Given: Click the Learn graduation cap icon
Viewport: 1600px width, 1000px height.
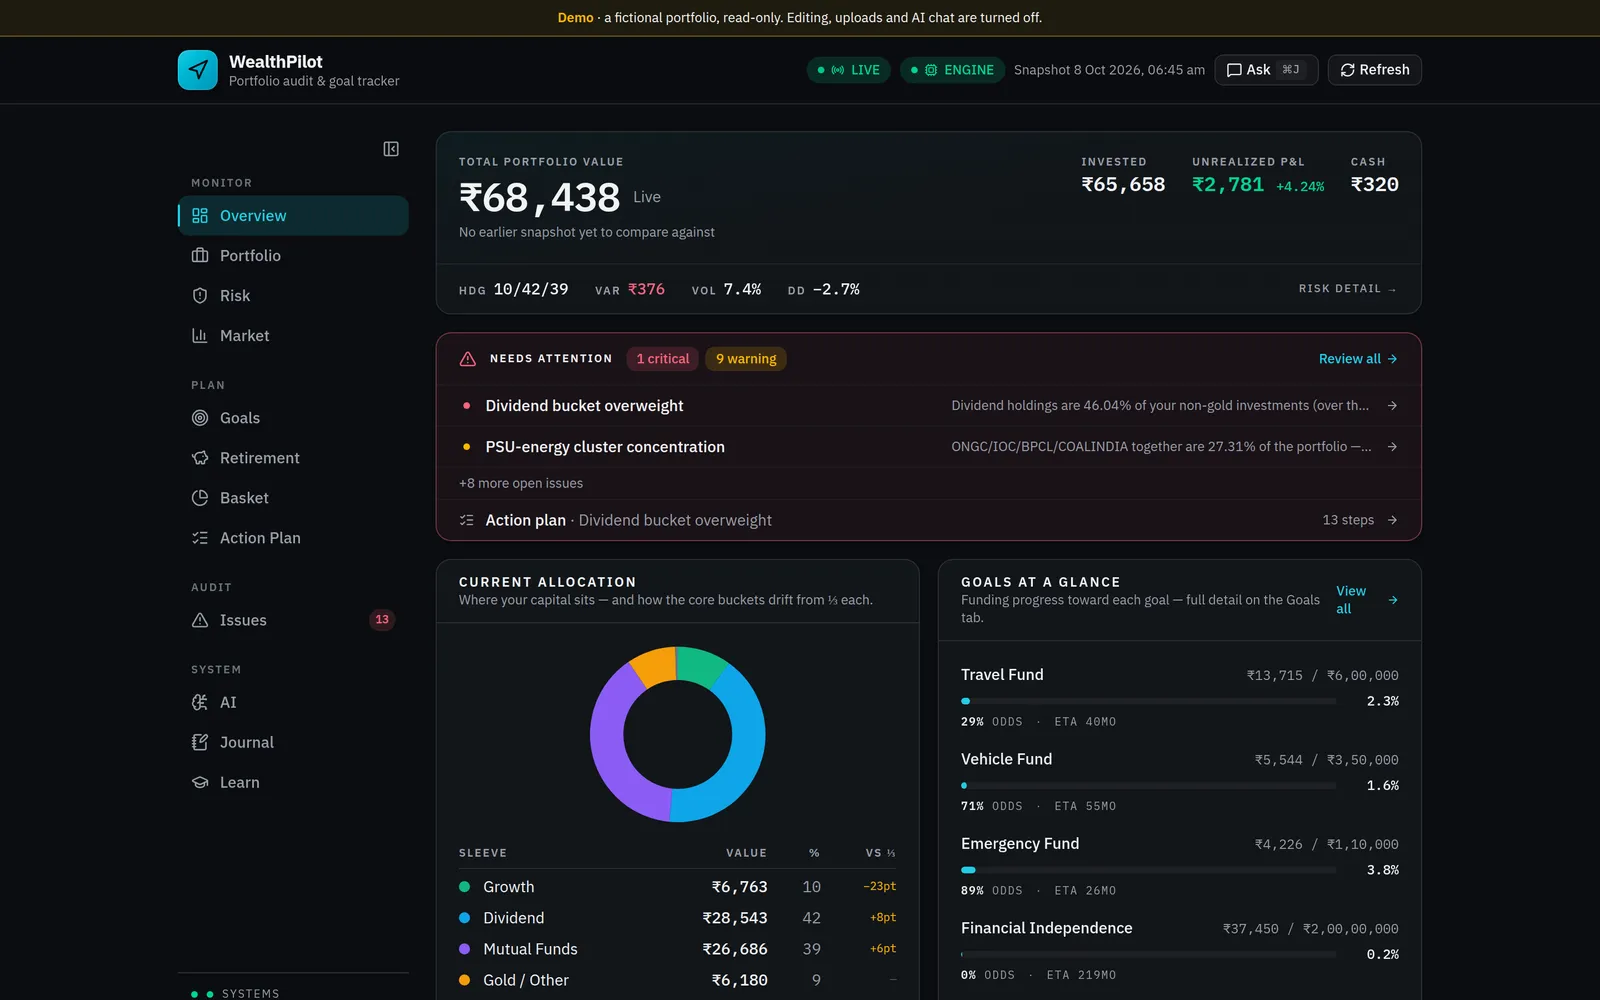Looking at the screenshot, I should click(200, 782).
